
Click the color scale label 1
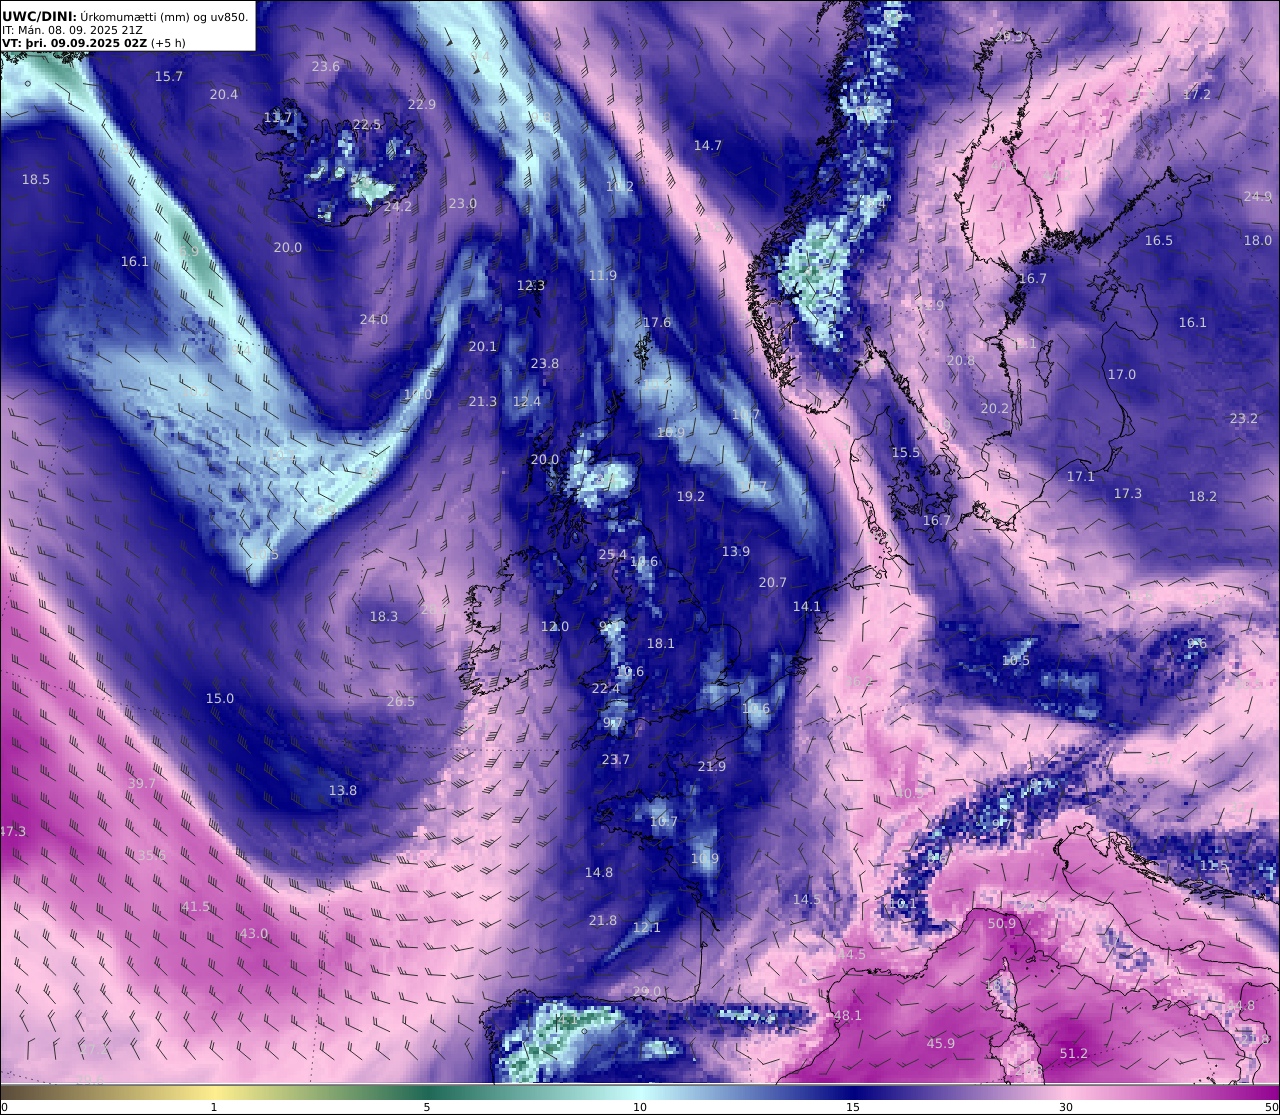tap(214, 1107)
